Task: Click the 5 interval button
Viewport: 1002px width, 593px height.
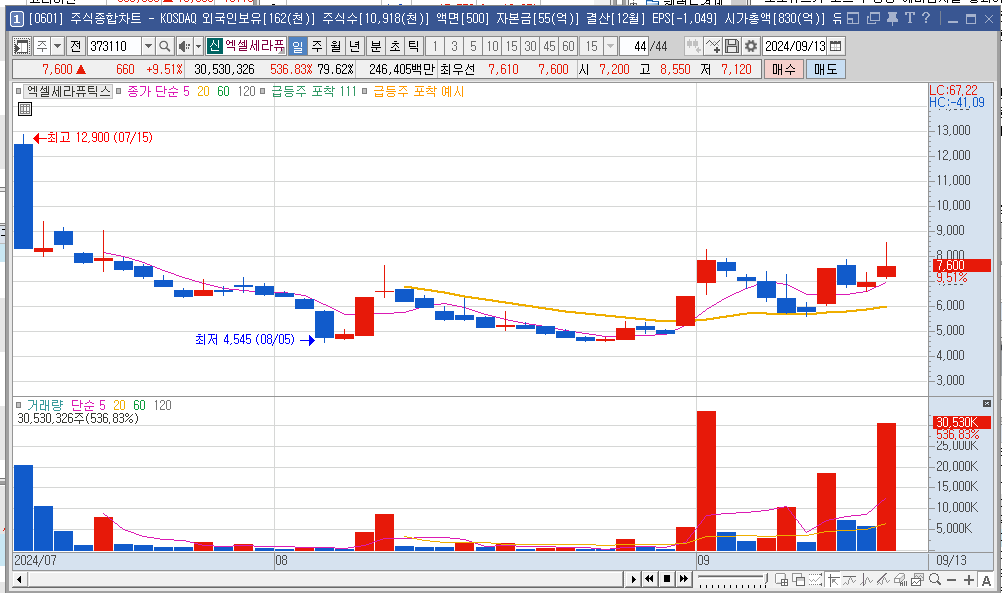Action: click(473, 46)
